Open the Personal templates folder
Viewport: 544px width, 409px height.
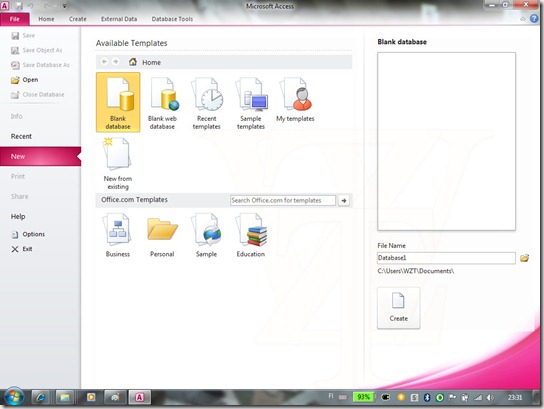click(x=162, y=235)
